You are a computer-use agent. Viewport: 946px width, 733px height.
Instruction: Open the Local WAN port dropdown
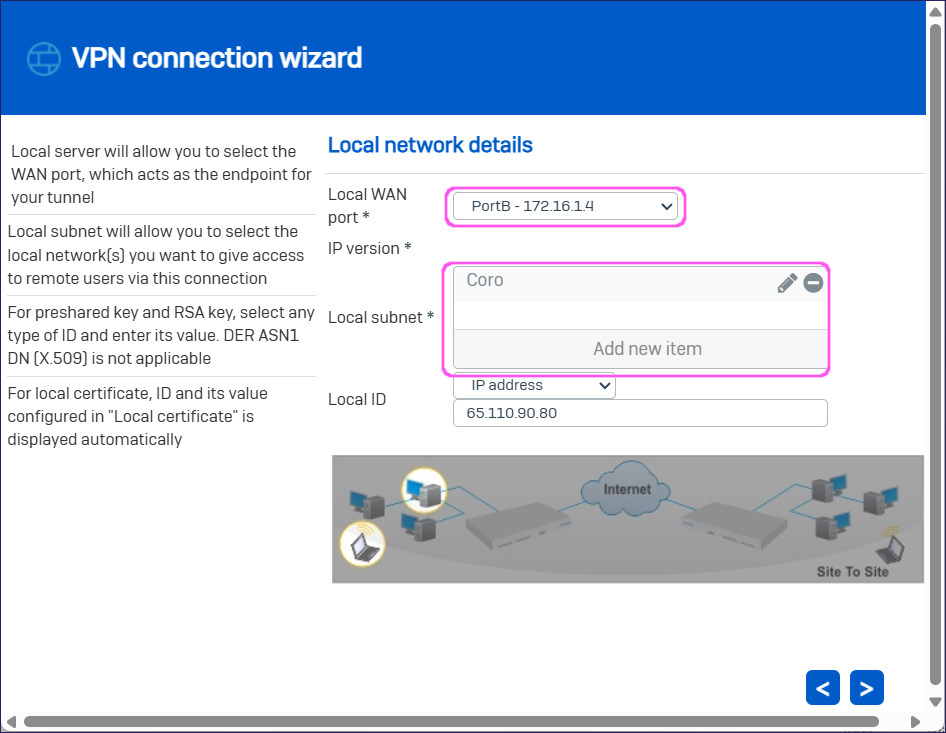tap(565, 206)
